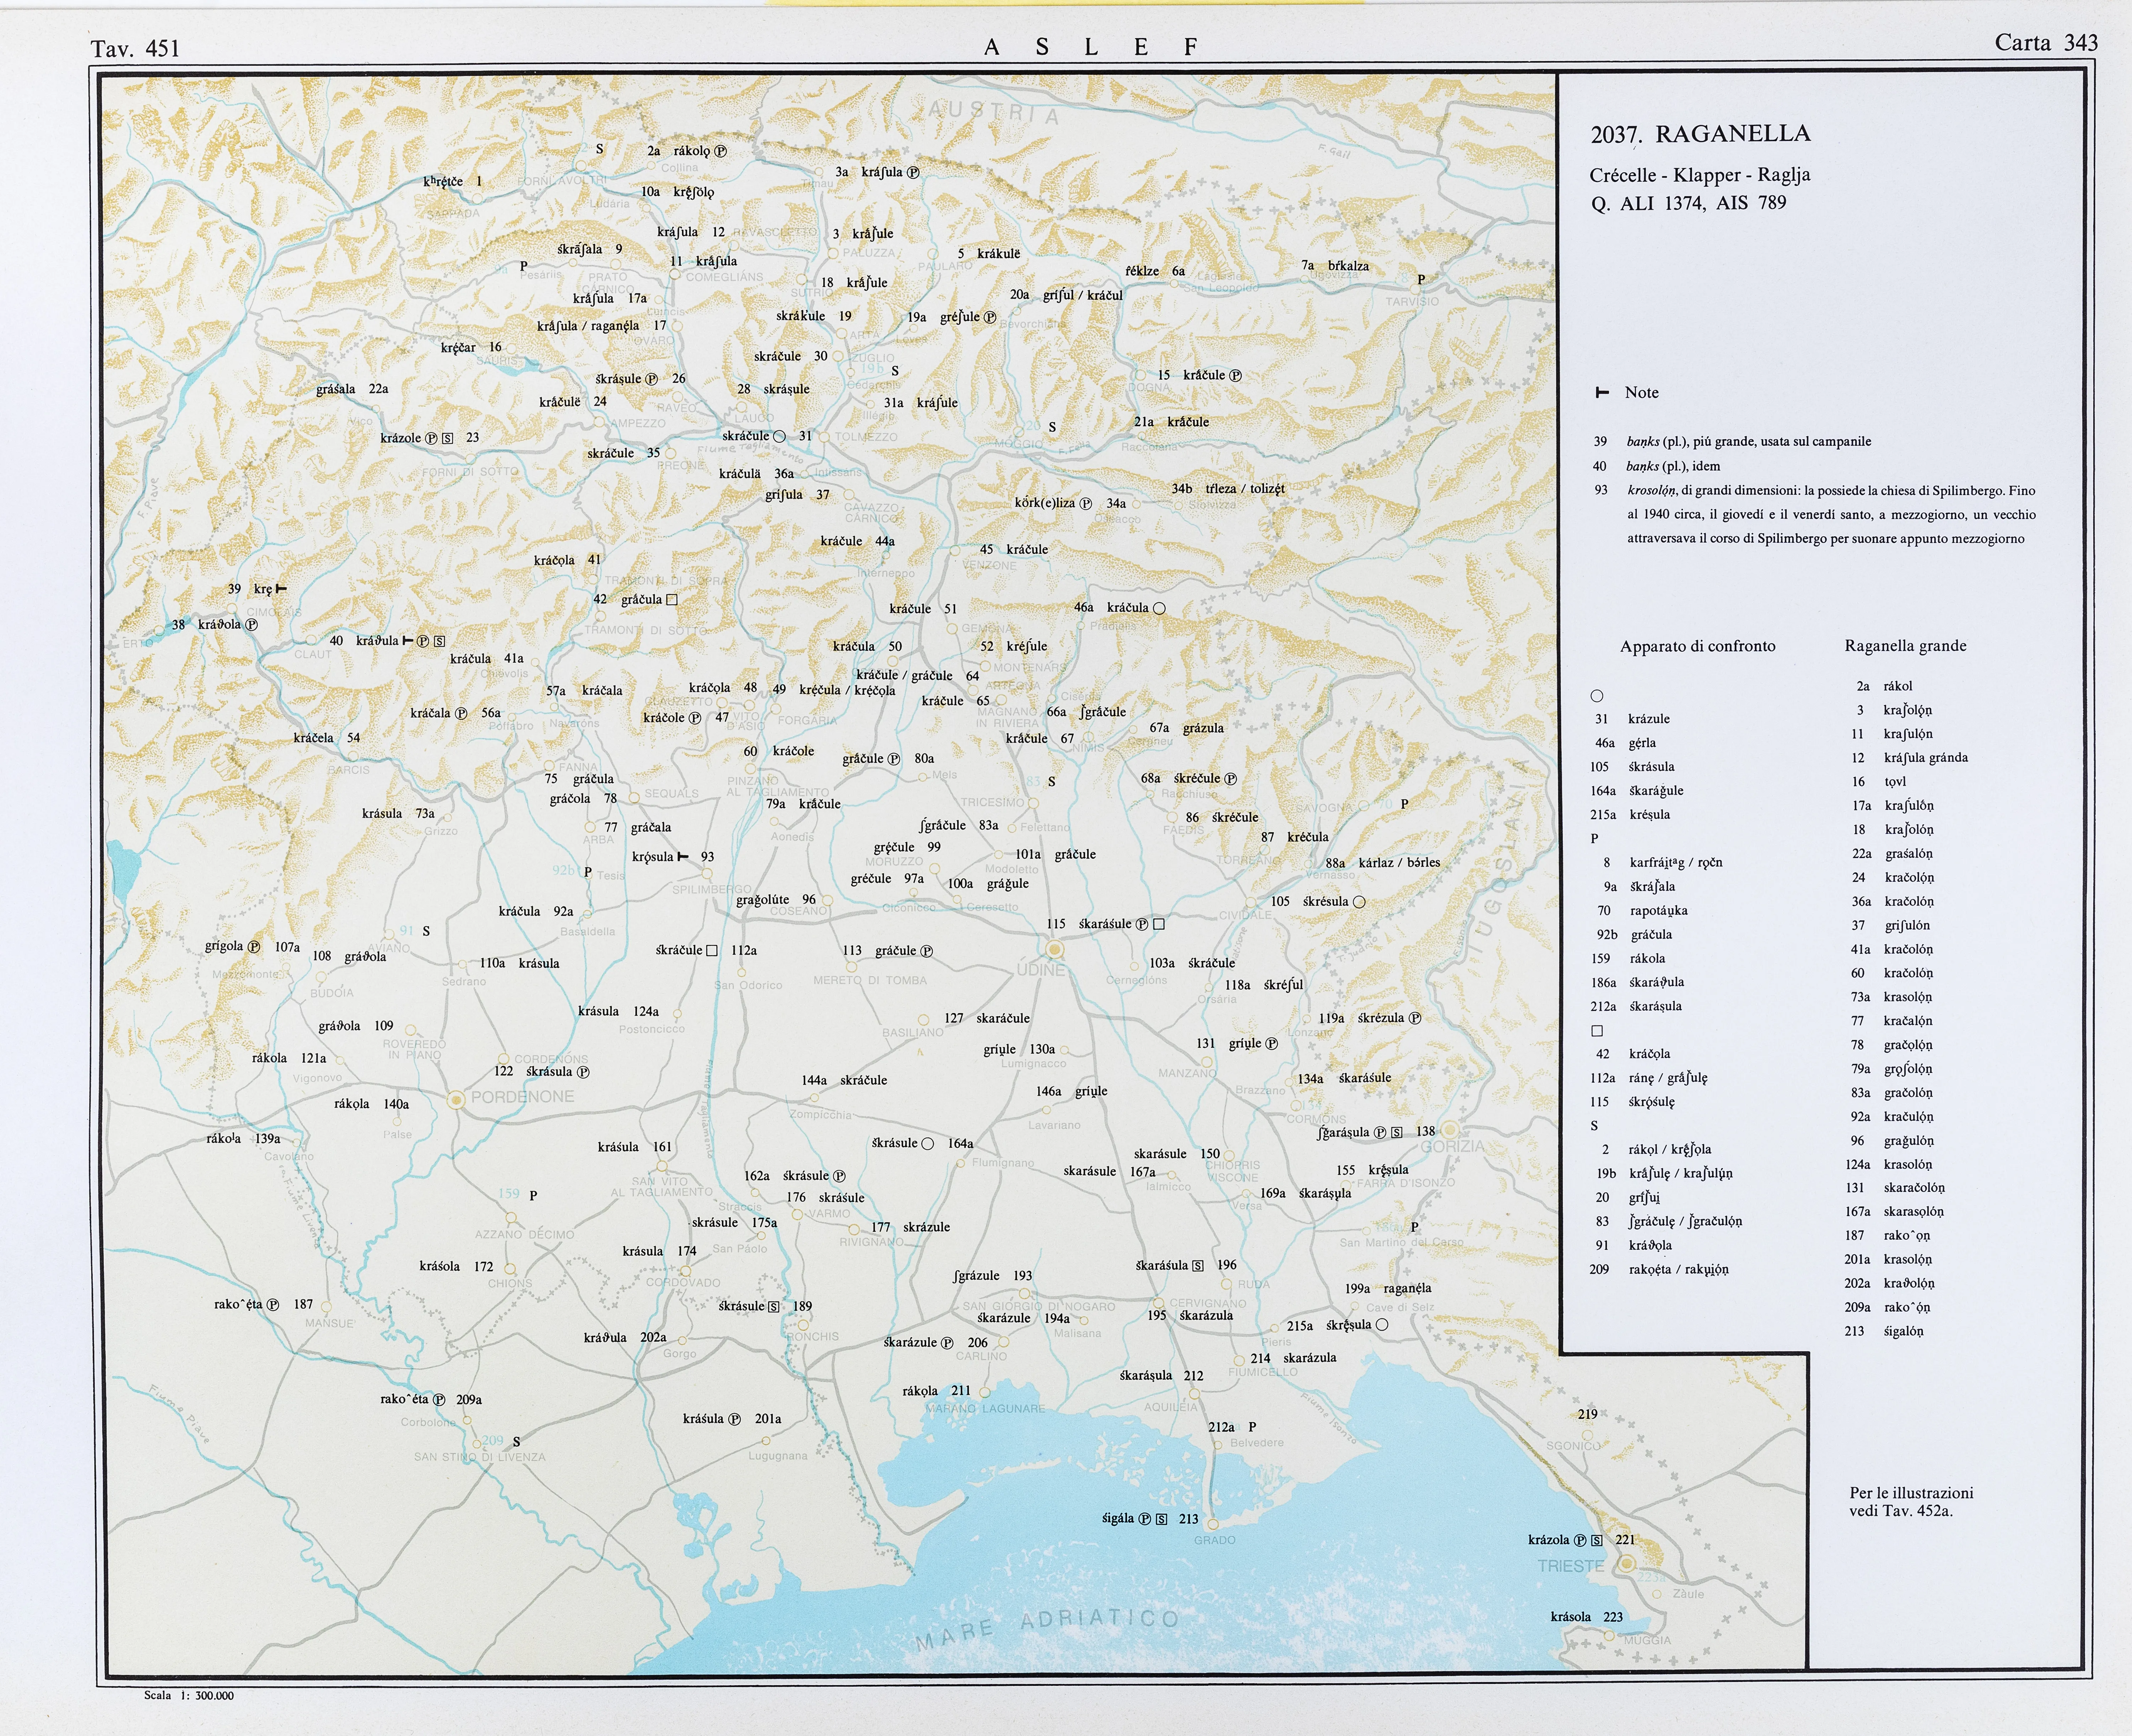
Task: Click the Trieste city marker circle
Action: coord(1627,1563)
